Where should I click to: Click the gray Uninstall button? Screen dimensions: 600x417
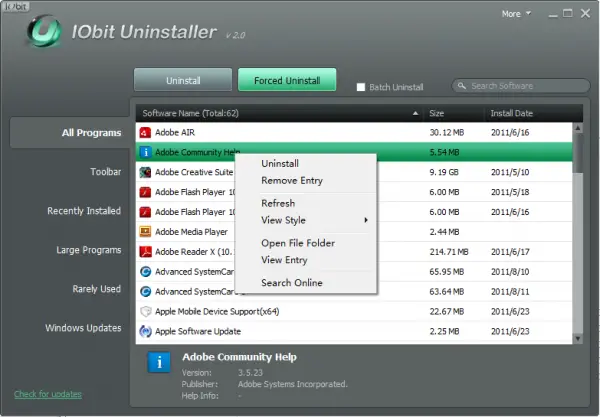(x=183, y=80)
